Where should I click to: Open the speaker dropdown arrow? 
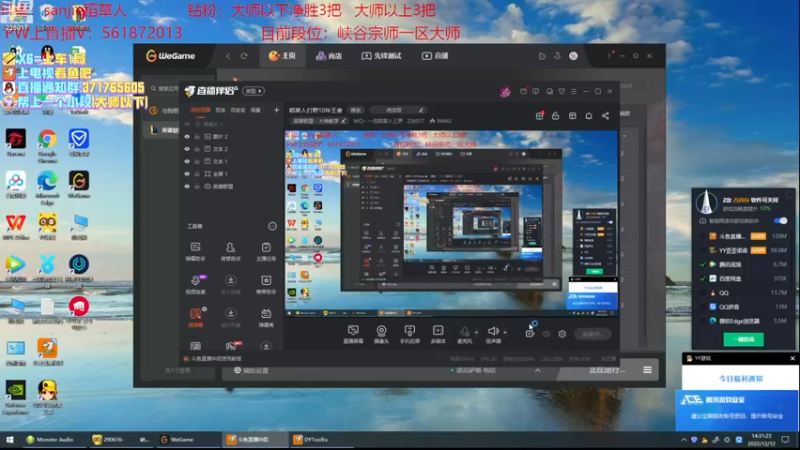505,333
